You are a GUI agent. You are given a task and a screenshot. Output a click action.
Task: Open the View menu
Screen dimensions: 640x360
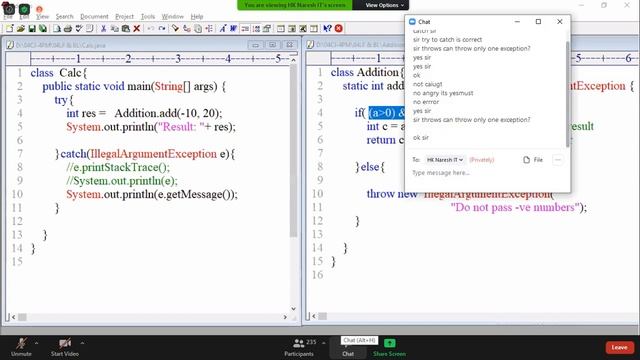pyautogui.click(x=42, y=17)
